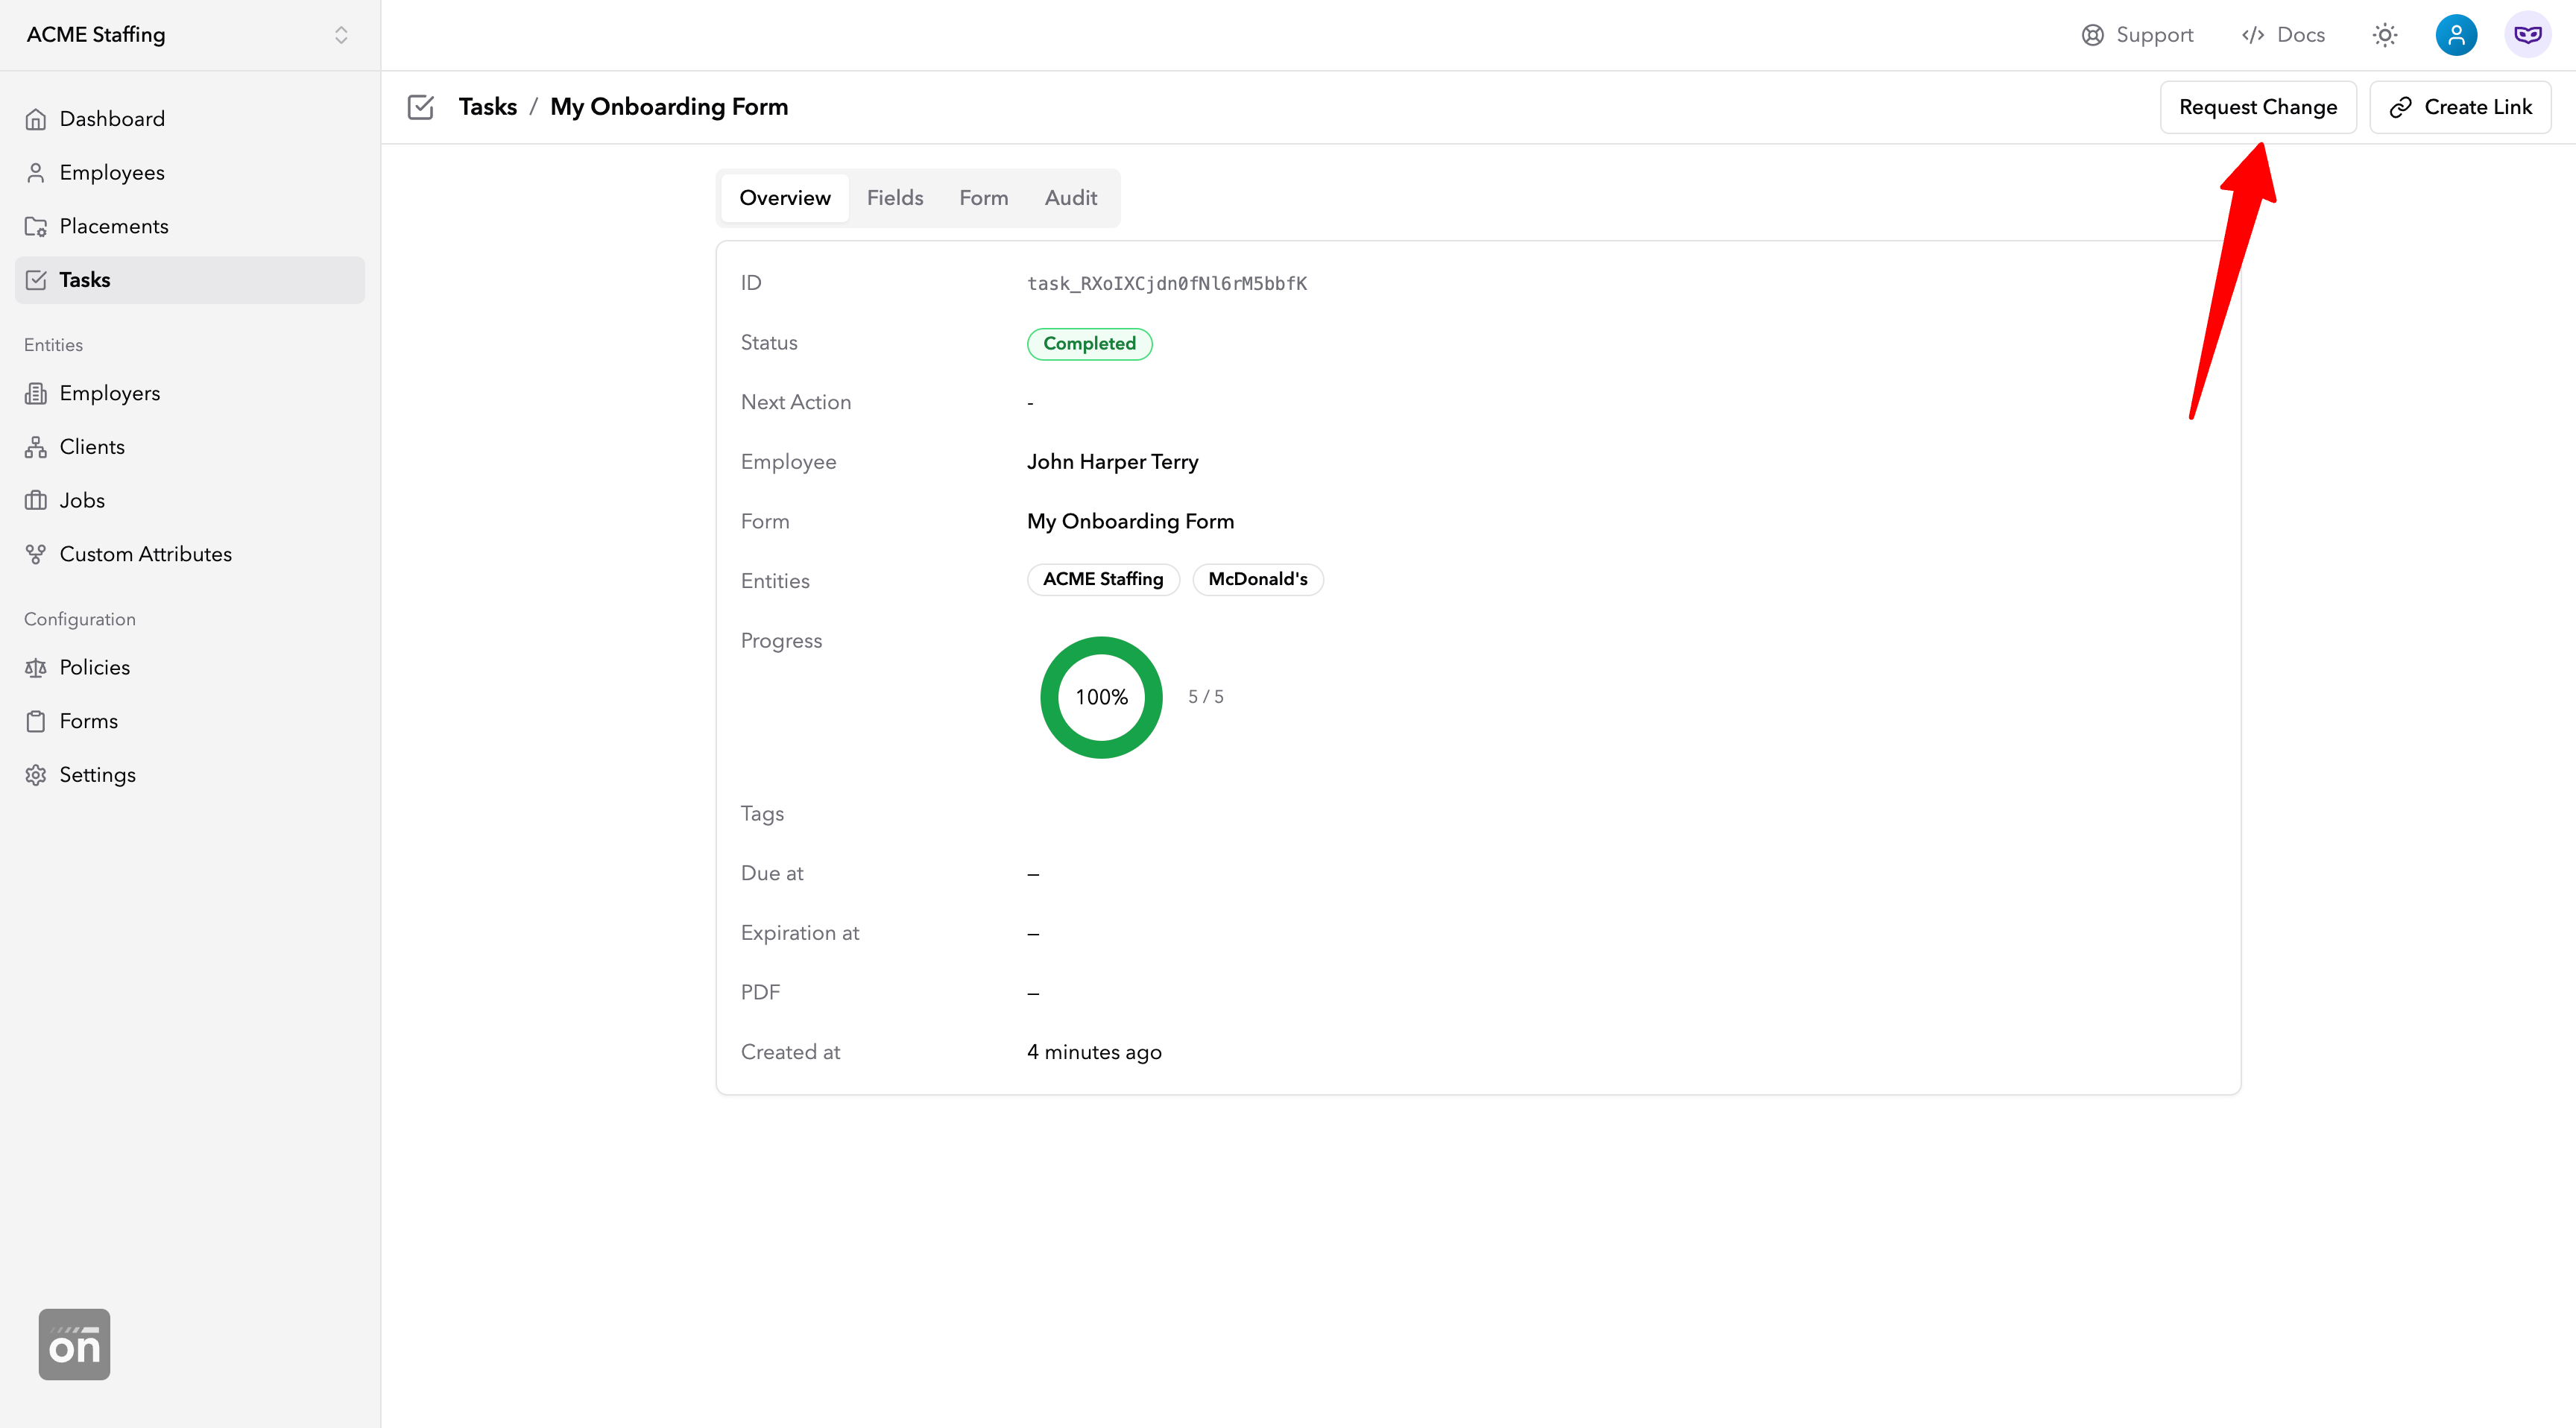This screenshot has height=1428, width=2576.
Task: Switch to the Audit tab
Action: point(1070,198)
